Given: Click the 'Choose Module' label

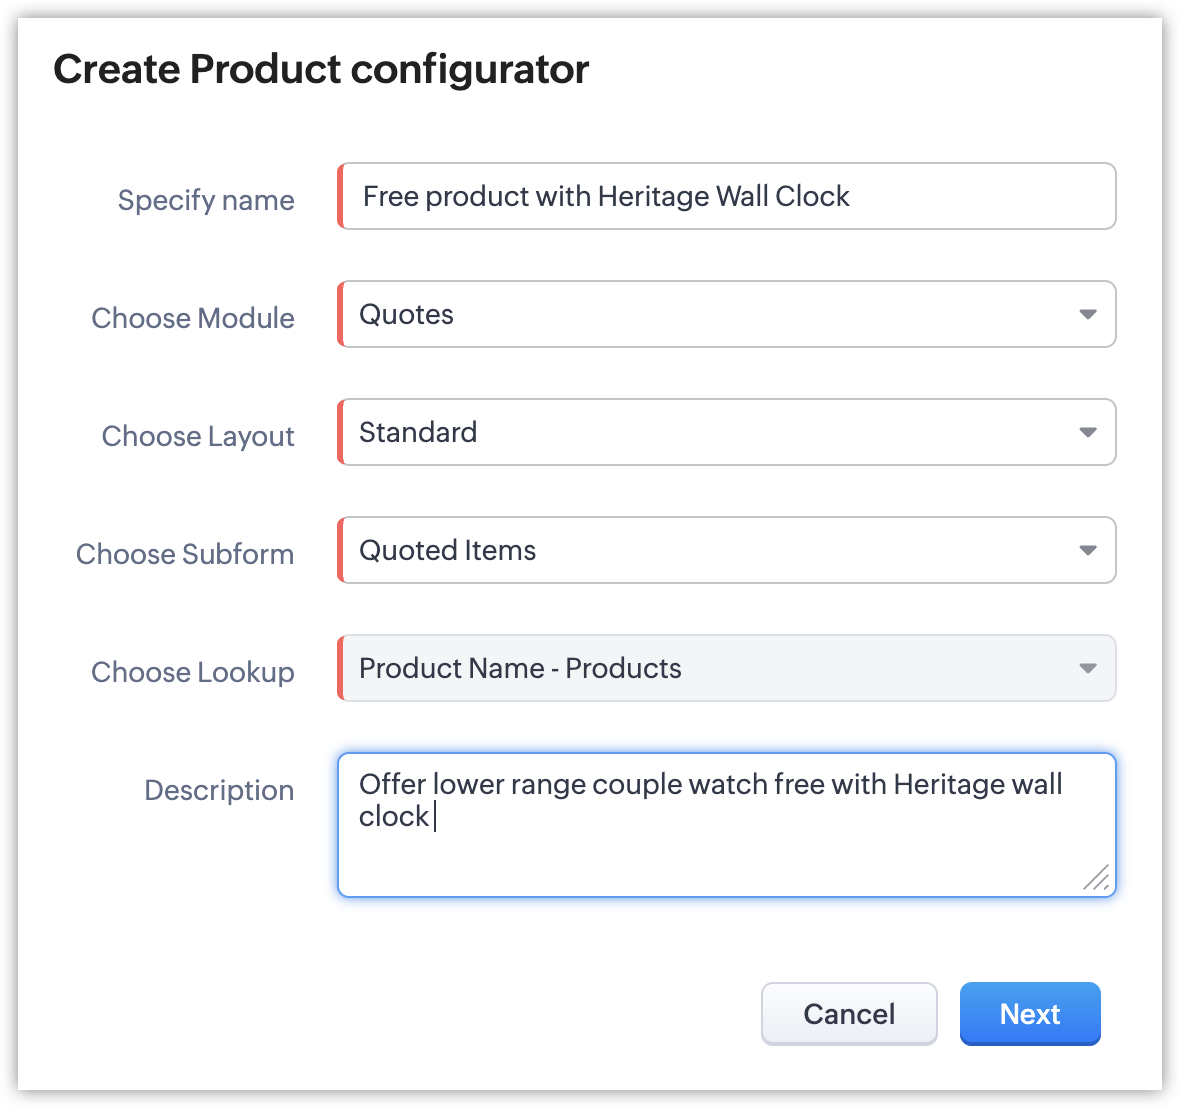Looking at the screenshot, I should point(193,318).
